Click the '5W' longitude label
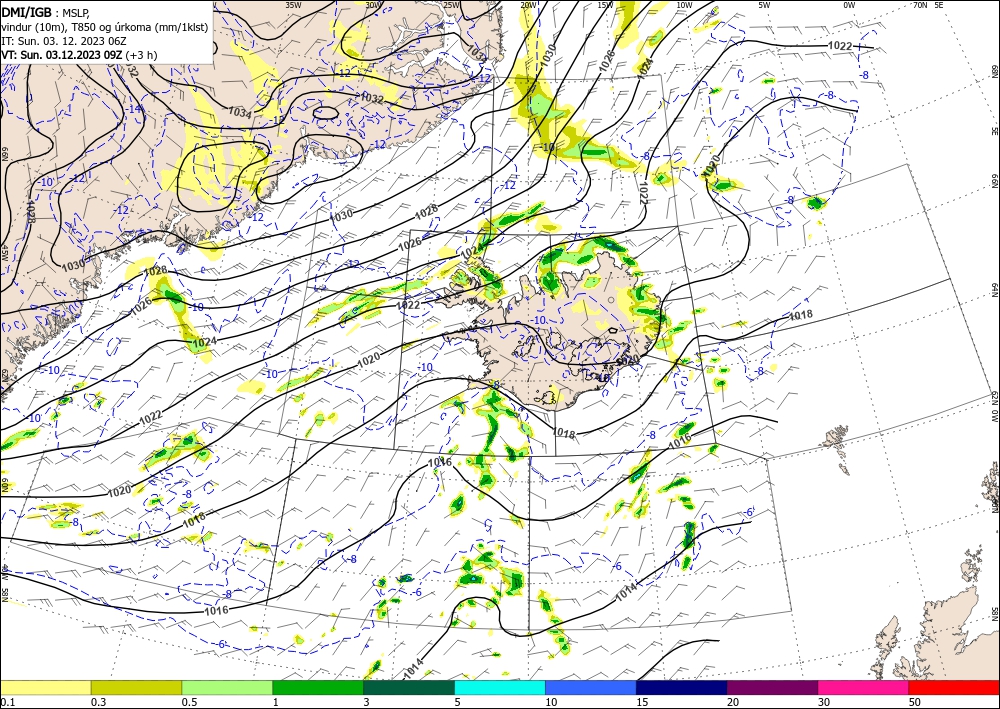The height and width of the screenshot is (709, 1000). [764, 5]
